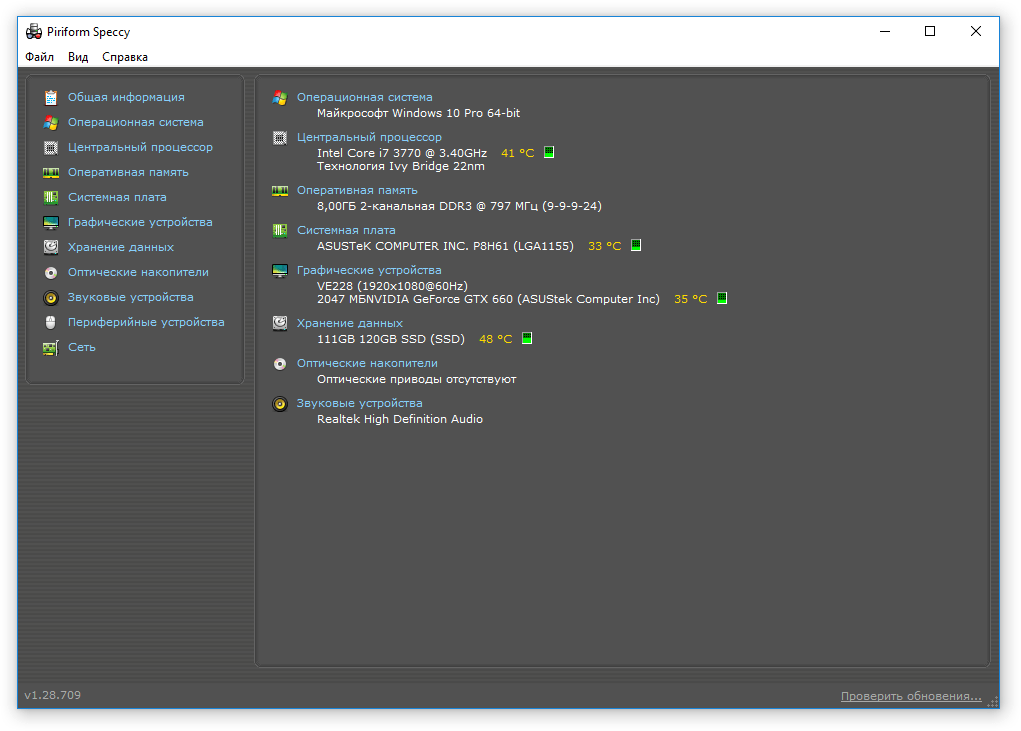The height and width of the screenshot is (731, 1021).
Task: Click the version label v1.28.709
Action: click(x=53, y=695)
